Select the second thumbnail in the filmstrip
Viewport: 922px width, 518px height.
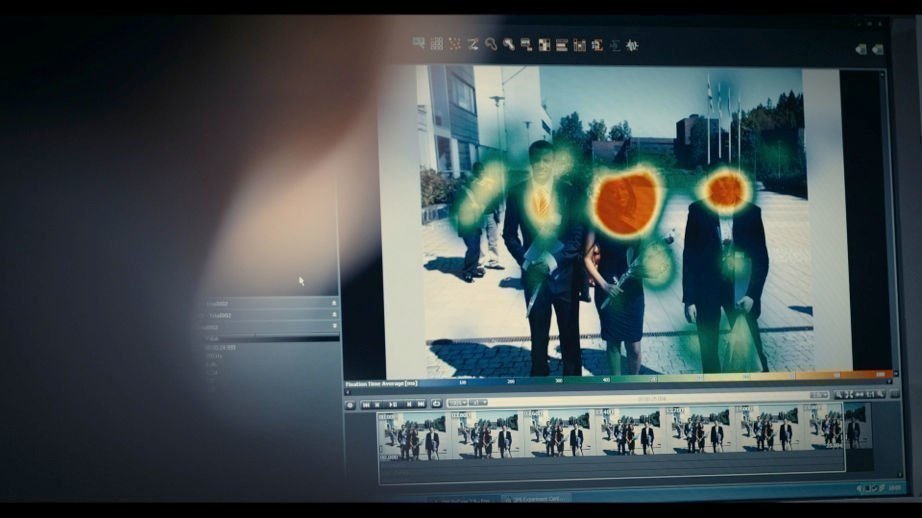(x=485, y=435)
